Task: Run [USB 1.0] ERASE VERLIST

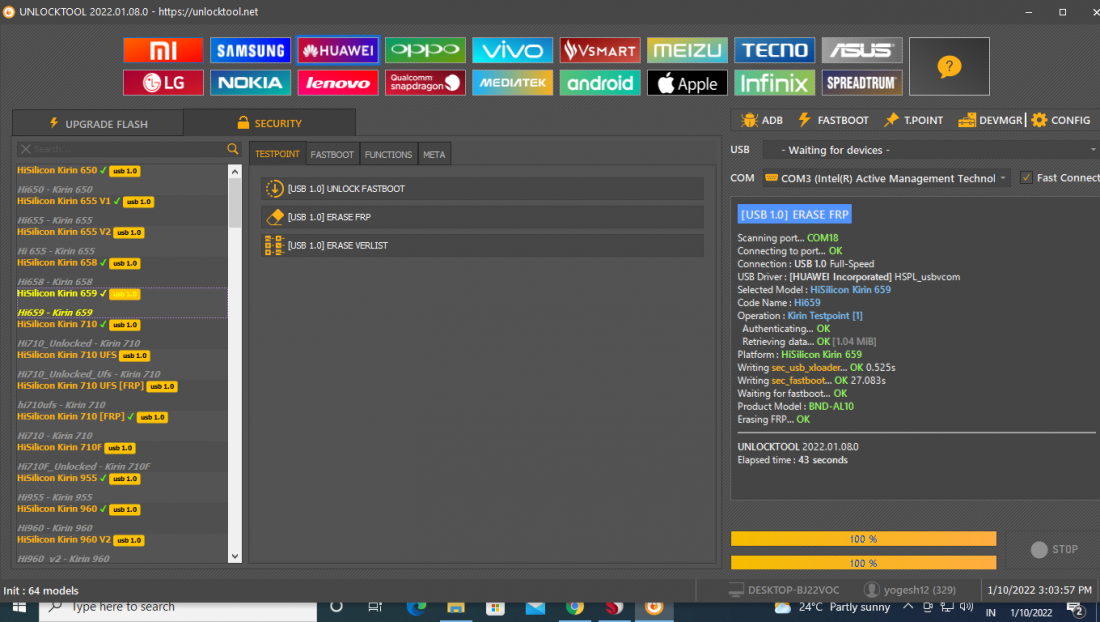Action: tap(483, 245)
